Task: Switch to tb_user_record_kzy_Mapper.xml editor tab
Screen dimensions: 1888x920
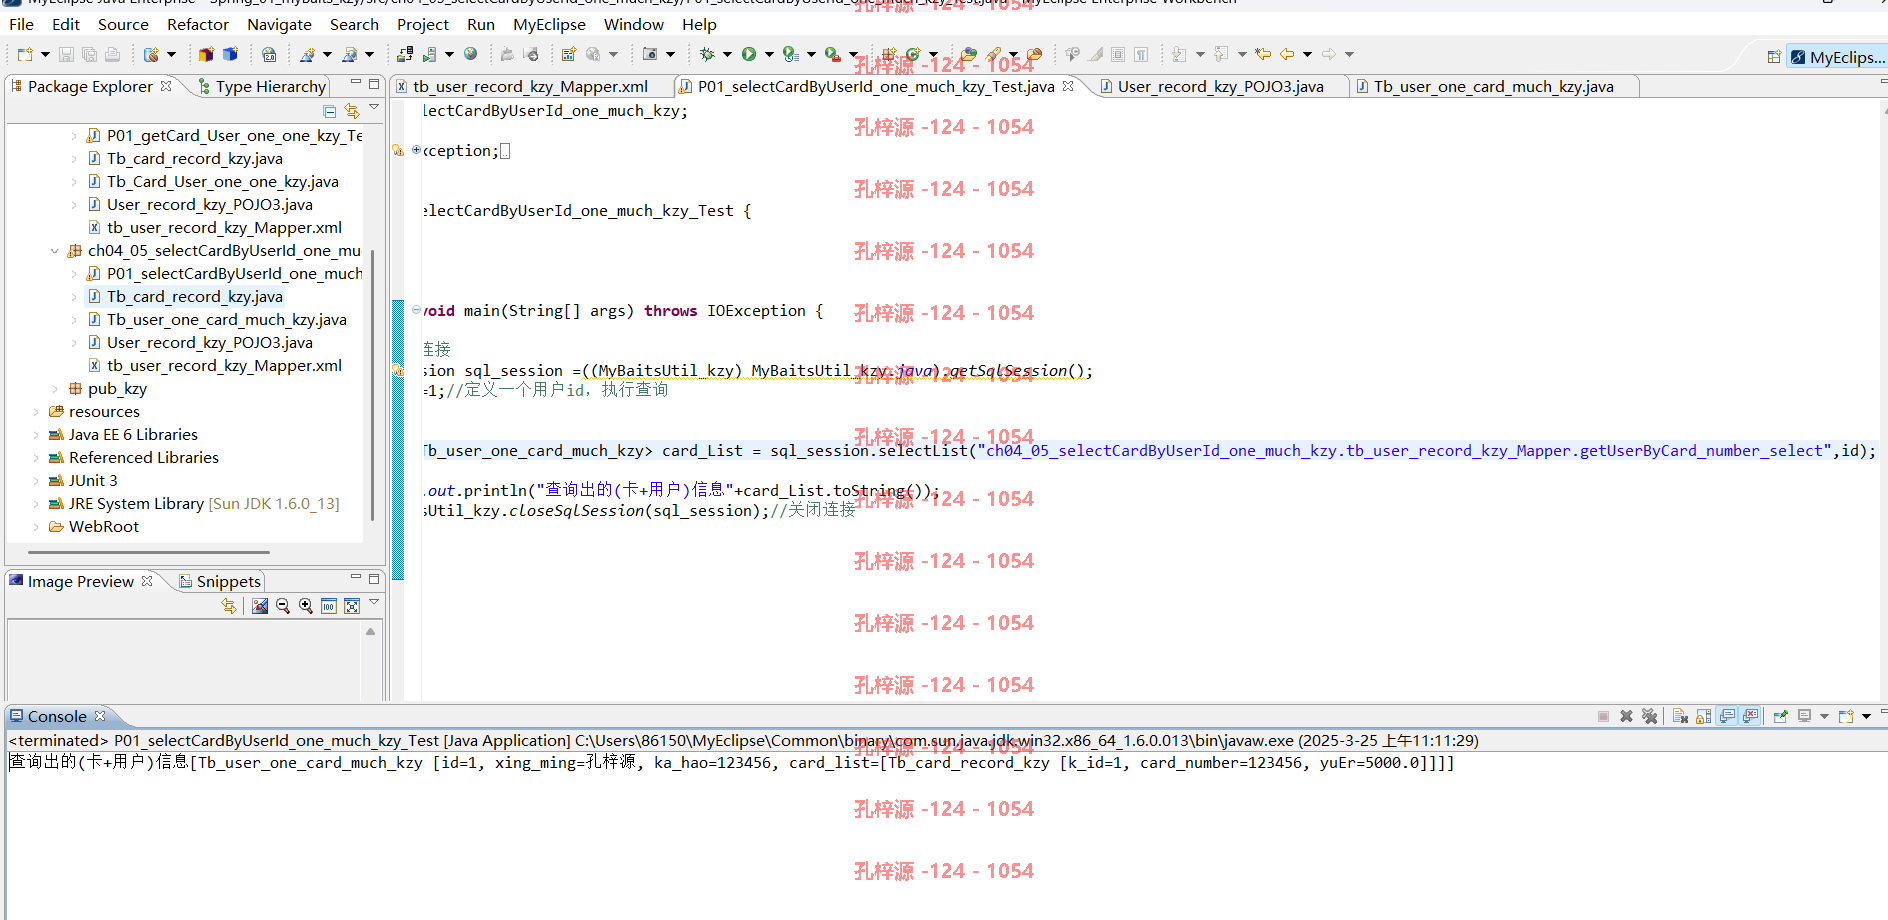Action: (x=530, y=87)
